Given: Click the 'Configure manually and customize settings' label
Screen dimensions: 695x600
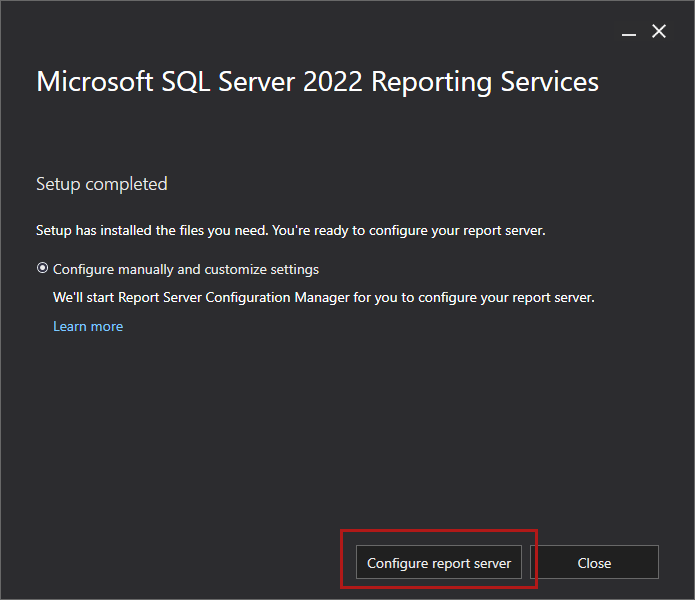Looking at the screenshot, I should click(x=186, y=269).
